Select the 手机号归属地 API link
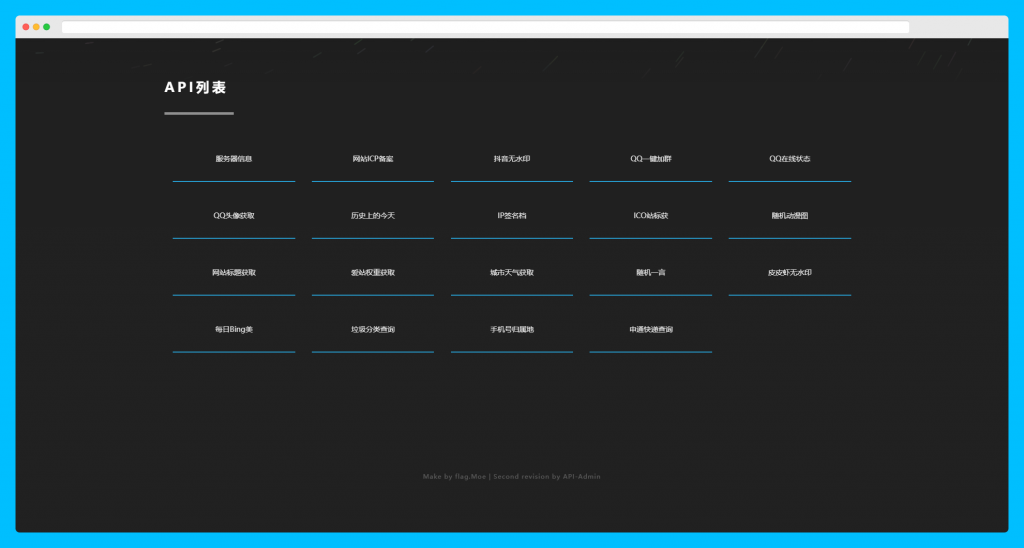 click(x=512, y=329)
